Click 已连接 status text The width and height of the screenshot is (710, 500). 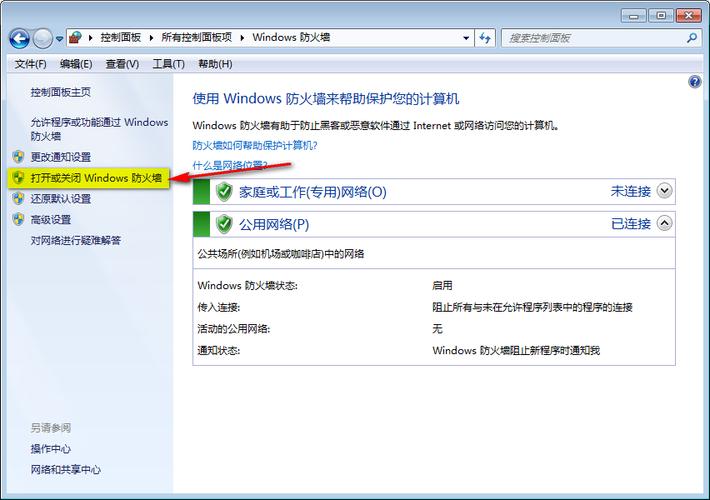point(631,224)
